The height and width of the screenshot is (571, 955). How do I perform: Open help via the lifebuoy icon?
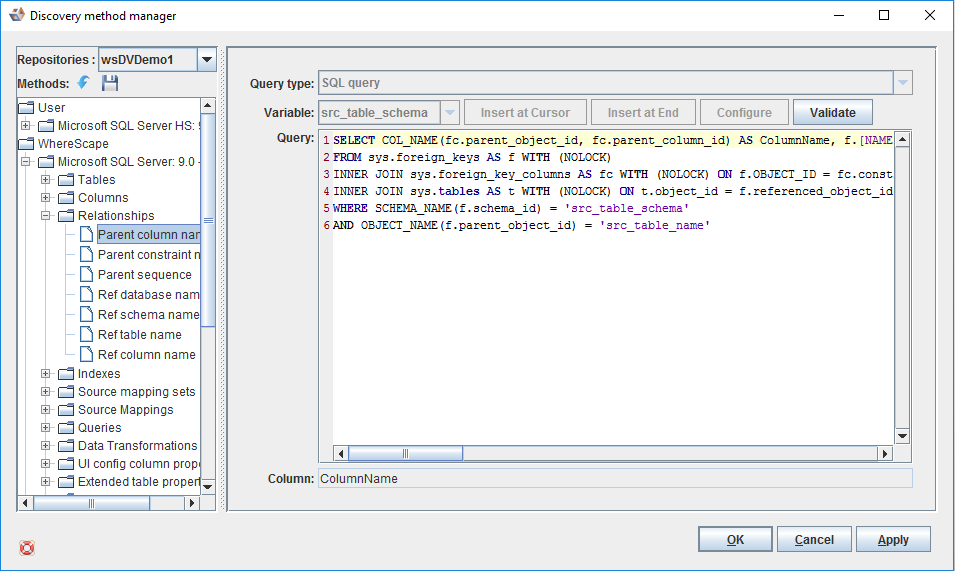pos(27,547)
